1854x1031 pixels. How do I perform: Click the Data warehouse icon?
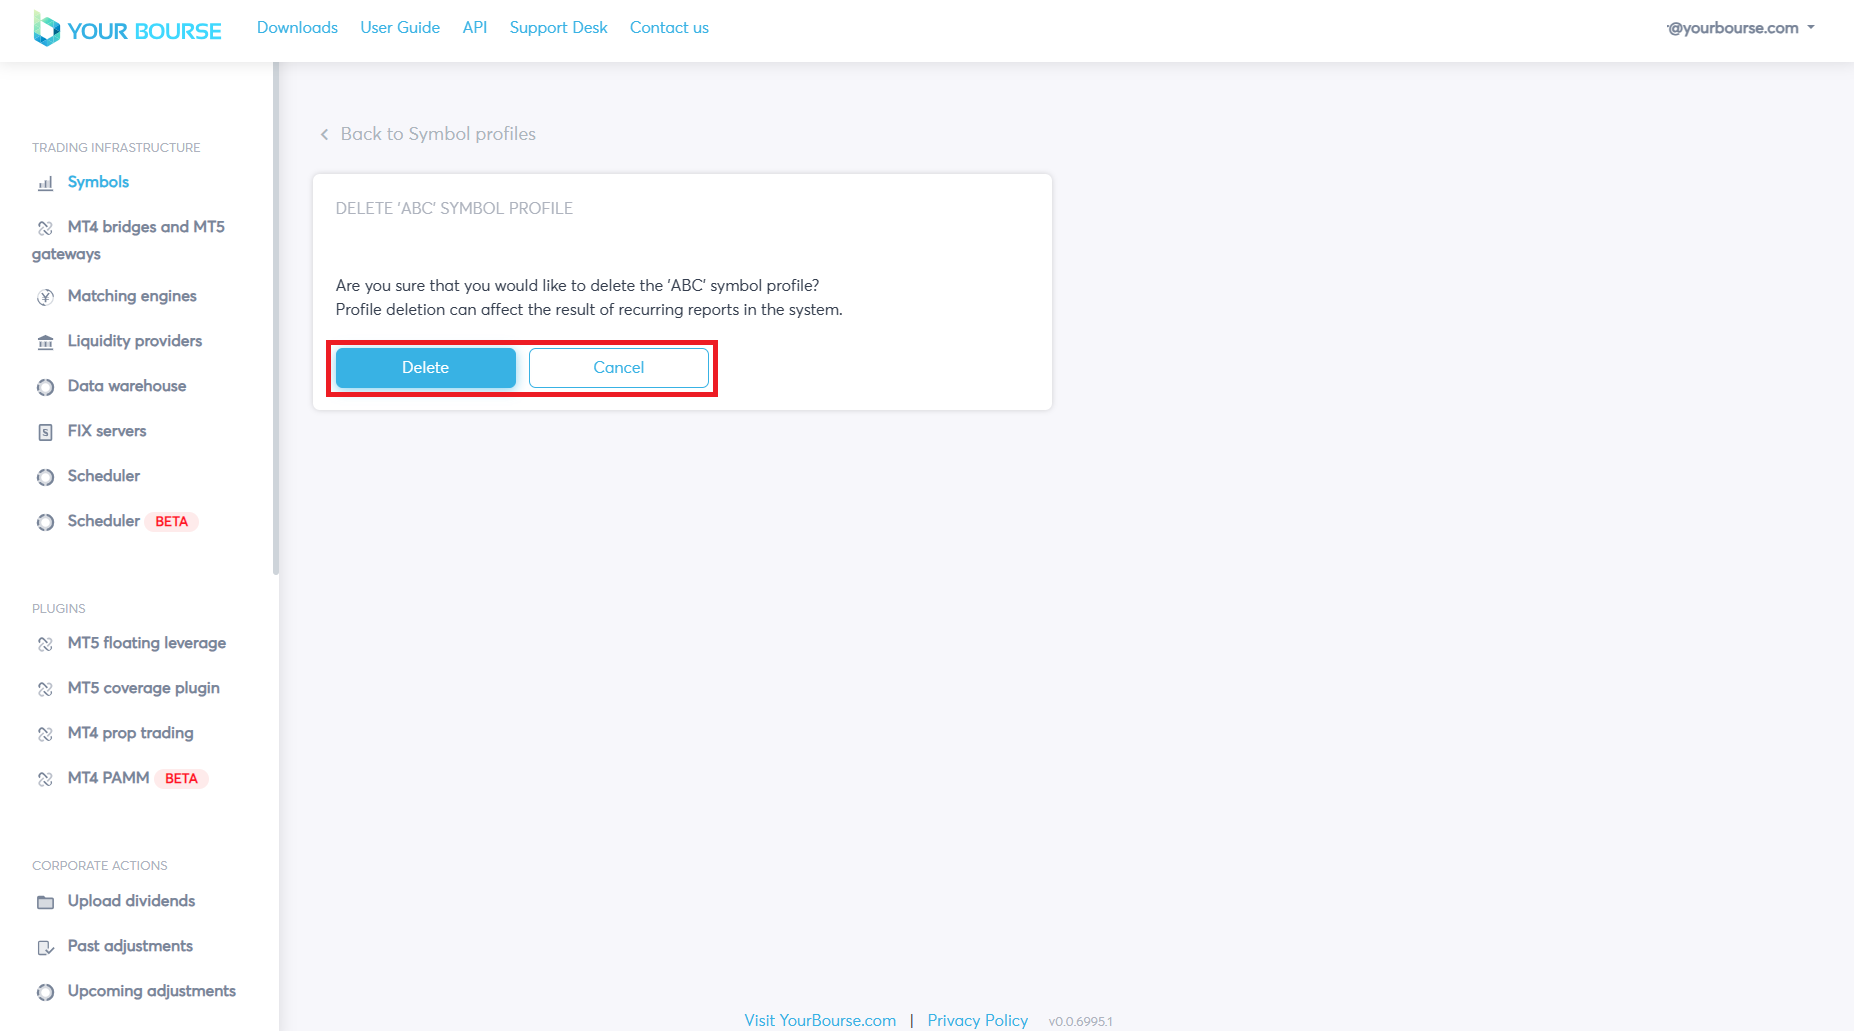point(45,387)
